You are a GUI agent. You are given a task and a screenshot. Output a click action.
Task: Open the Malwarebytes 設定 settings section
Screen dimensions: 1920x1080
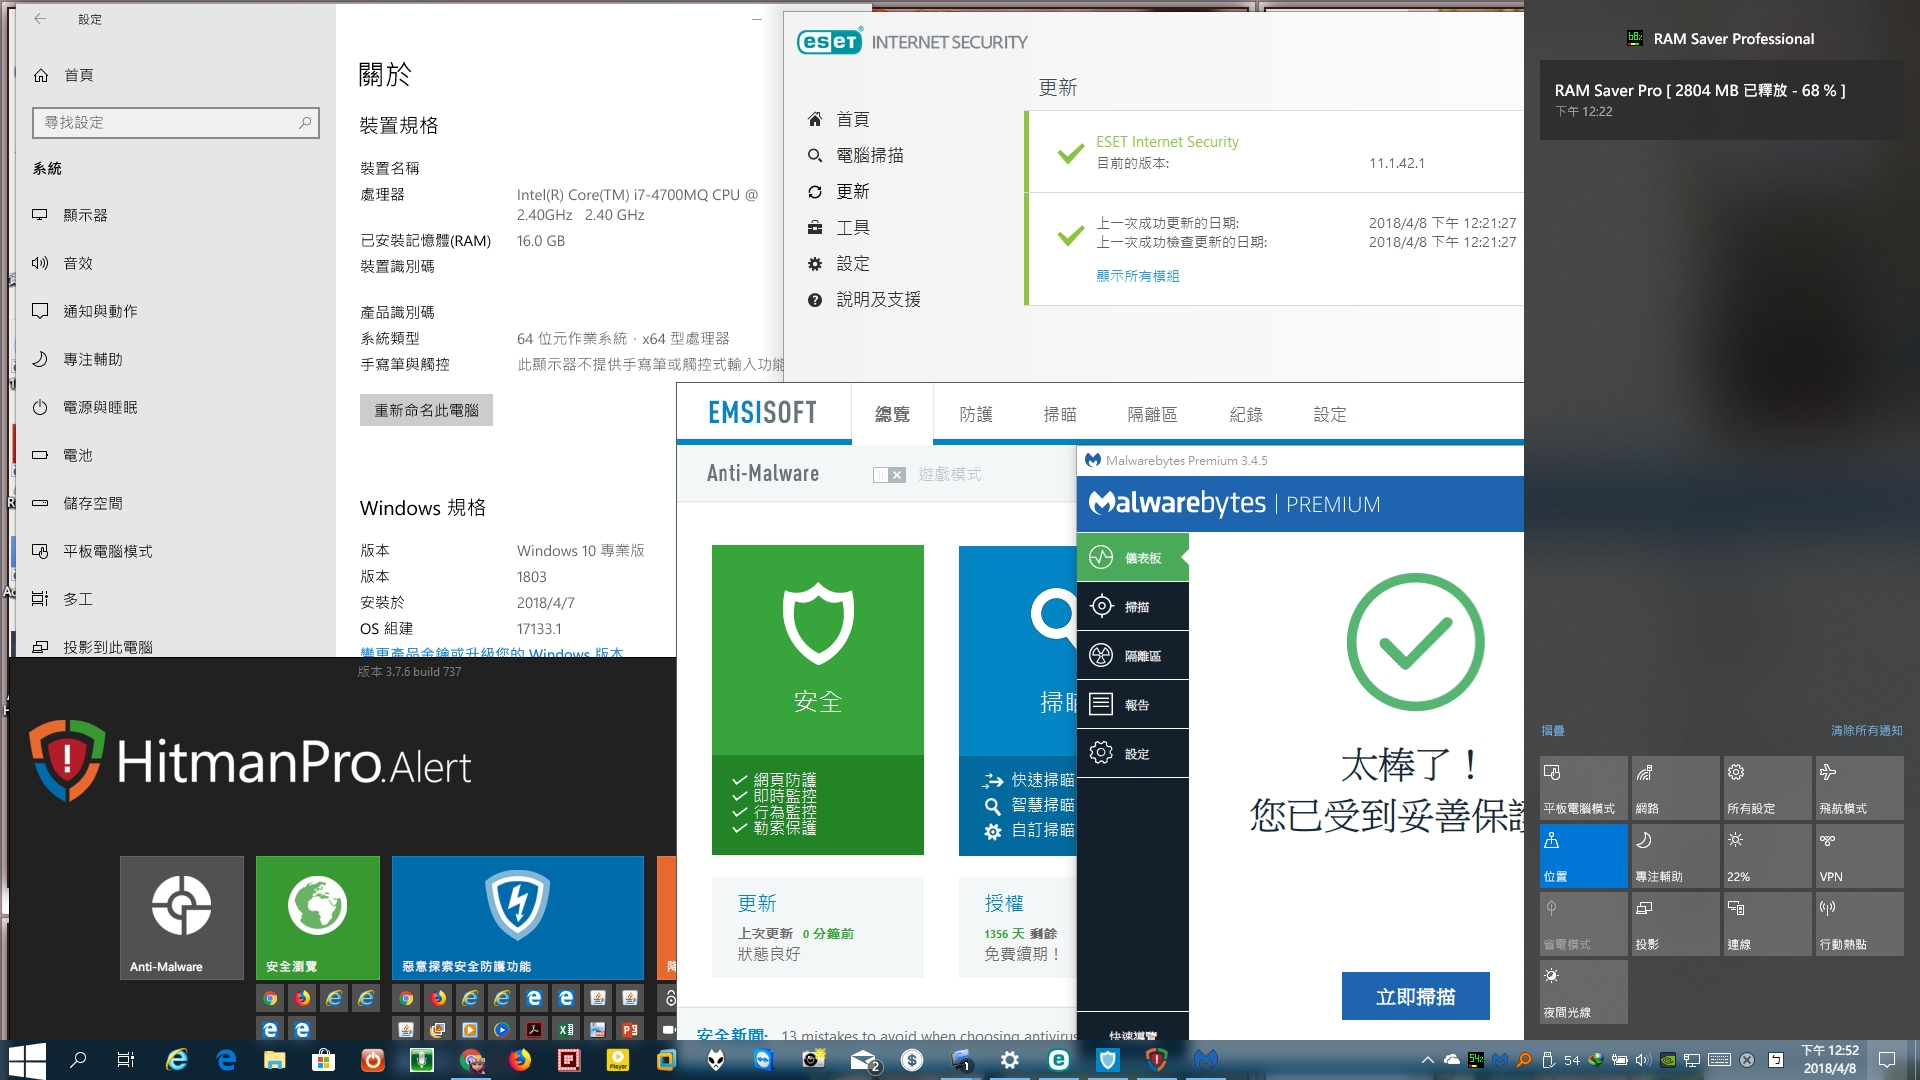pos(1132,754)
